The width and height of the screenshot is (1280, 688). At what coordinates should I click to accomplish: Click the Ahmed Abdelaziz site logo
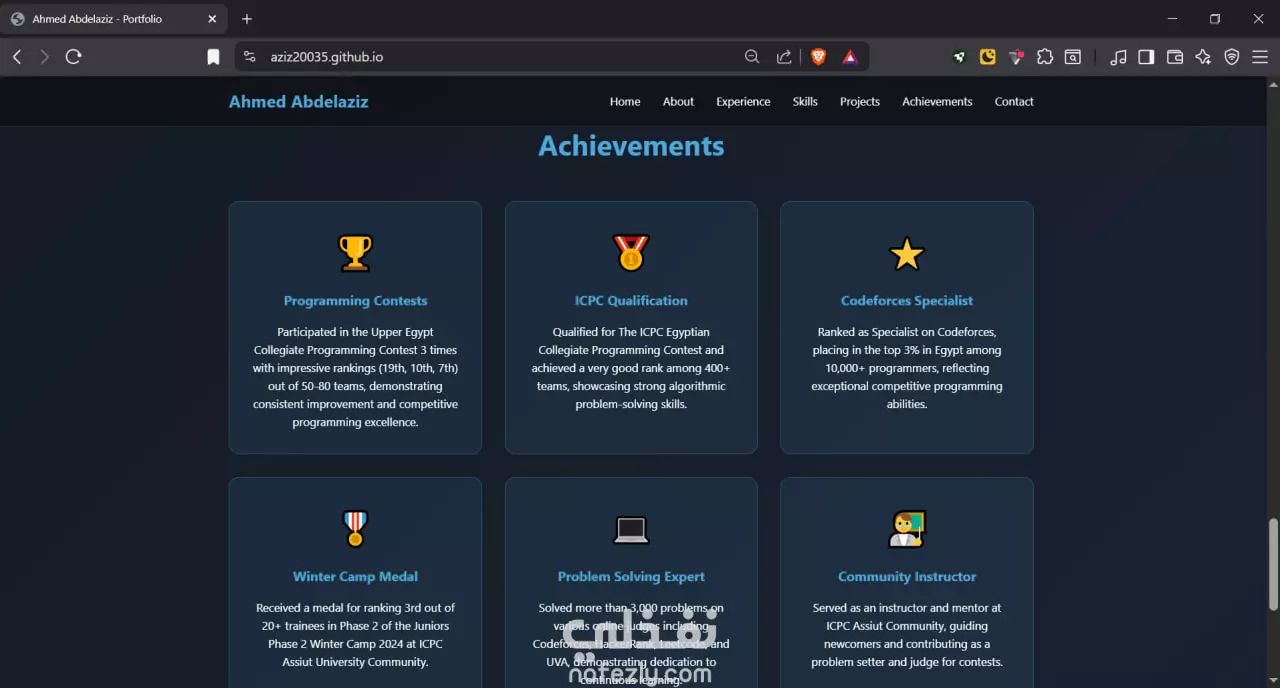(x=298, y=101)
